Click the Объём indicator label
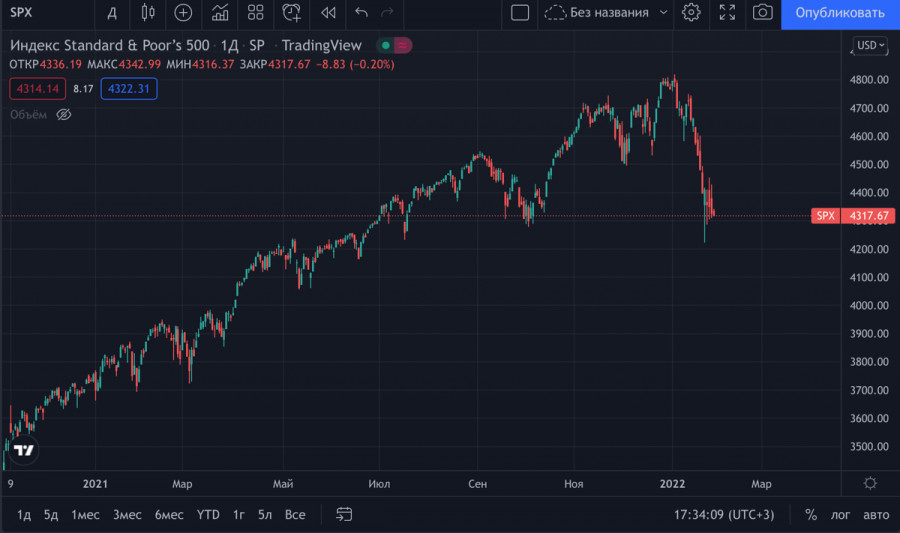 28,115
